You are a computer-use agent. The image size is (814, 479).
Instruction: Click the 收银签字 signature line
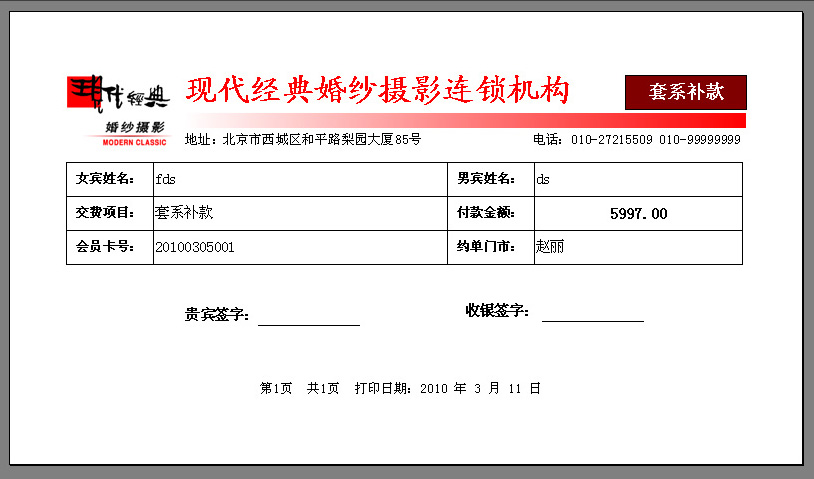593,321
